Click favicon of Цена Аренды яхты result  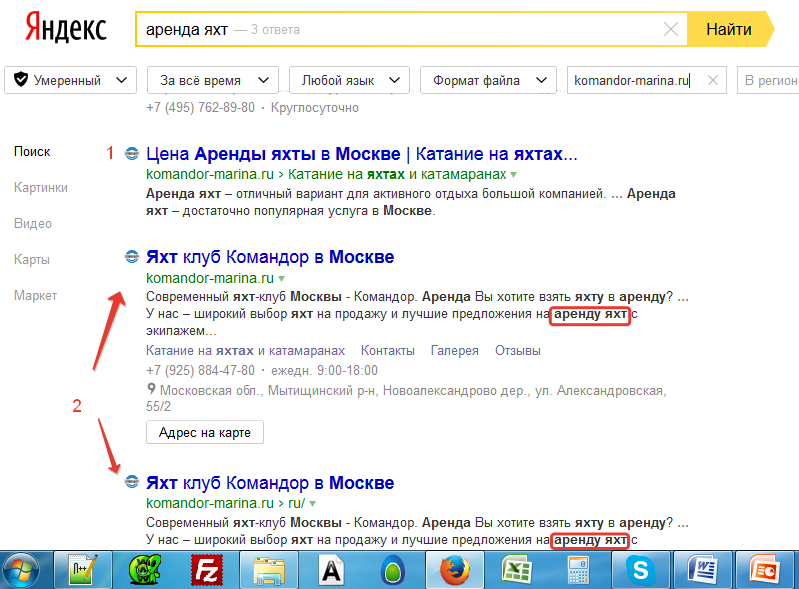[132, 153]
